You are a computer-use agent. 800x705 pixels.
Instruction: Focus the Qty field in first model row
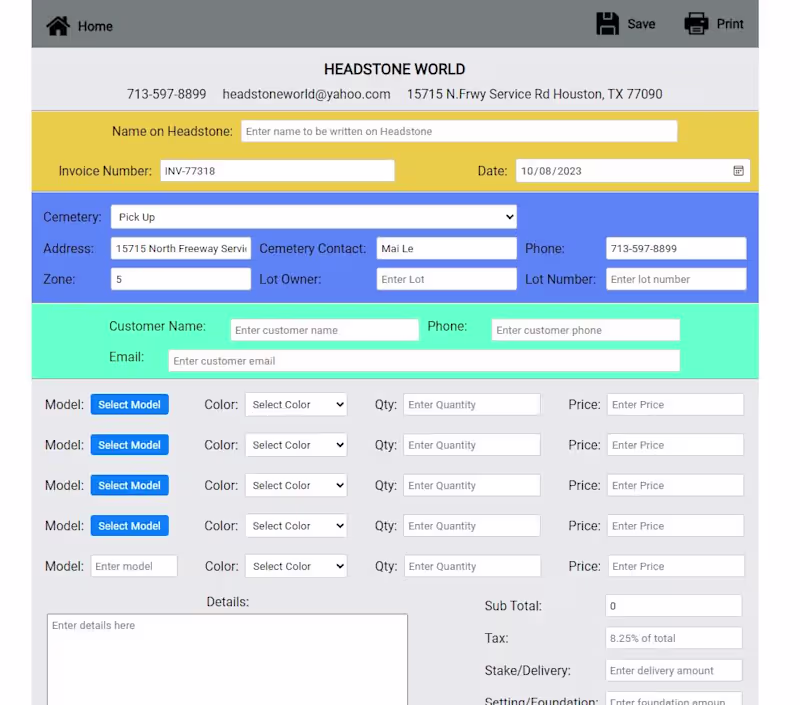472,405
